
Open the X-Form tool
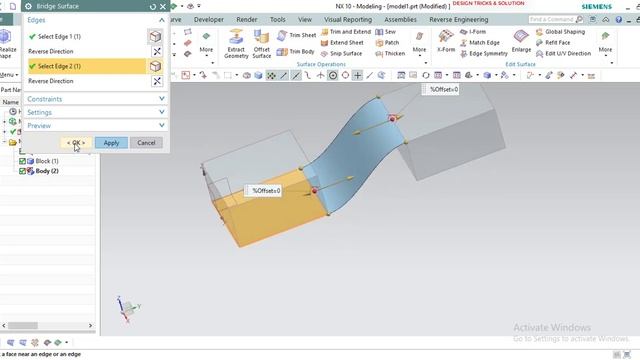446,41
